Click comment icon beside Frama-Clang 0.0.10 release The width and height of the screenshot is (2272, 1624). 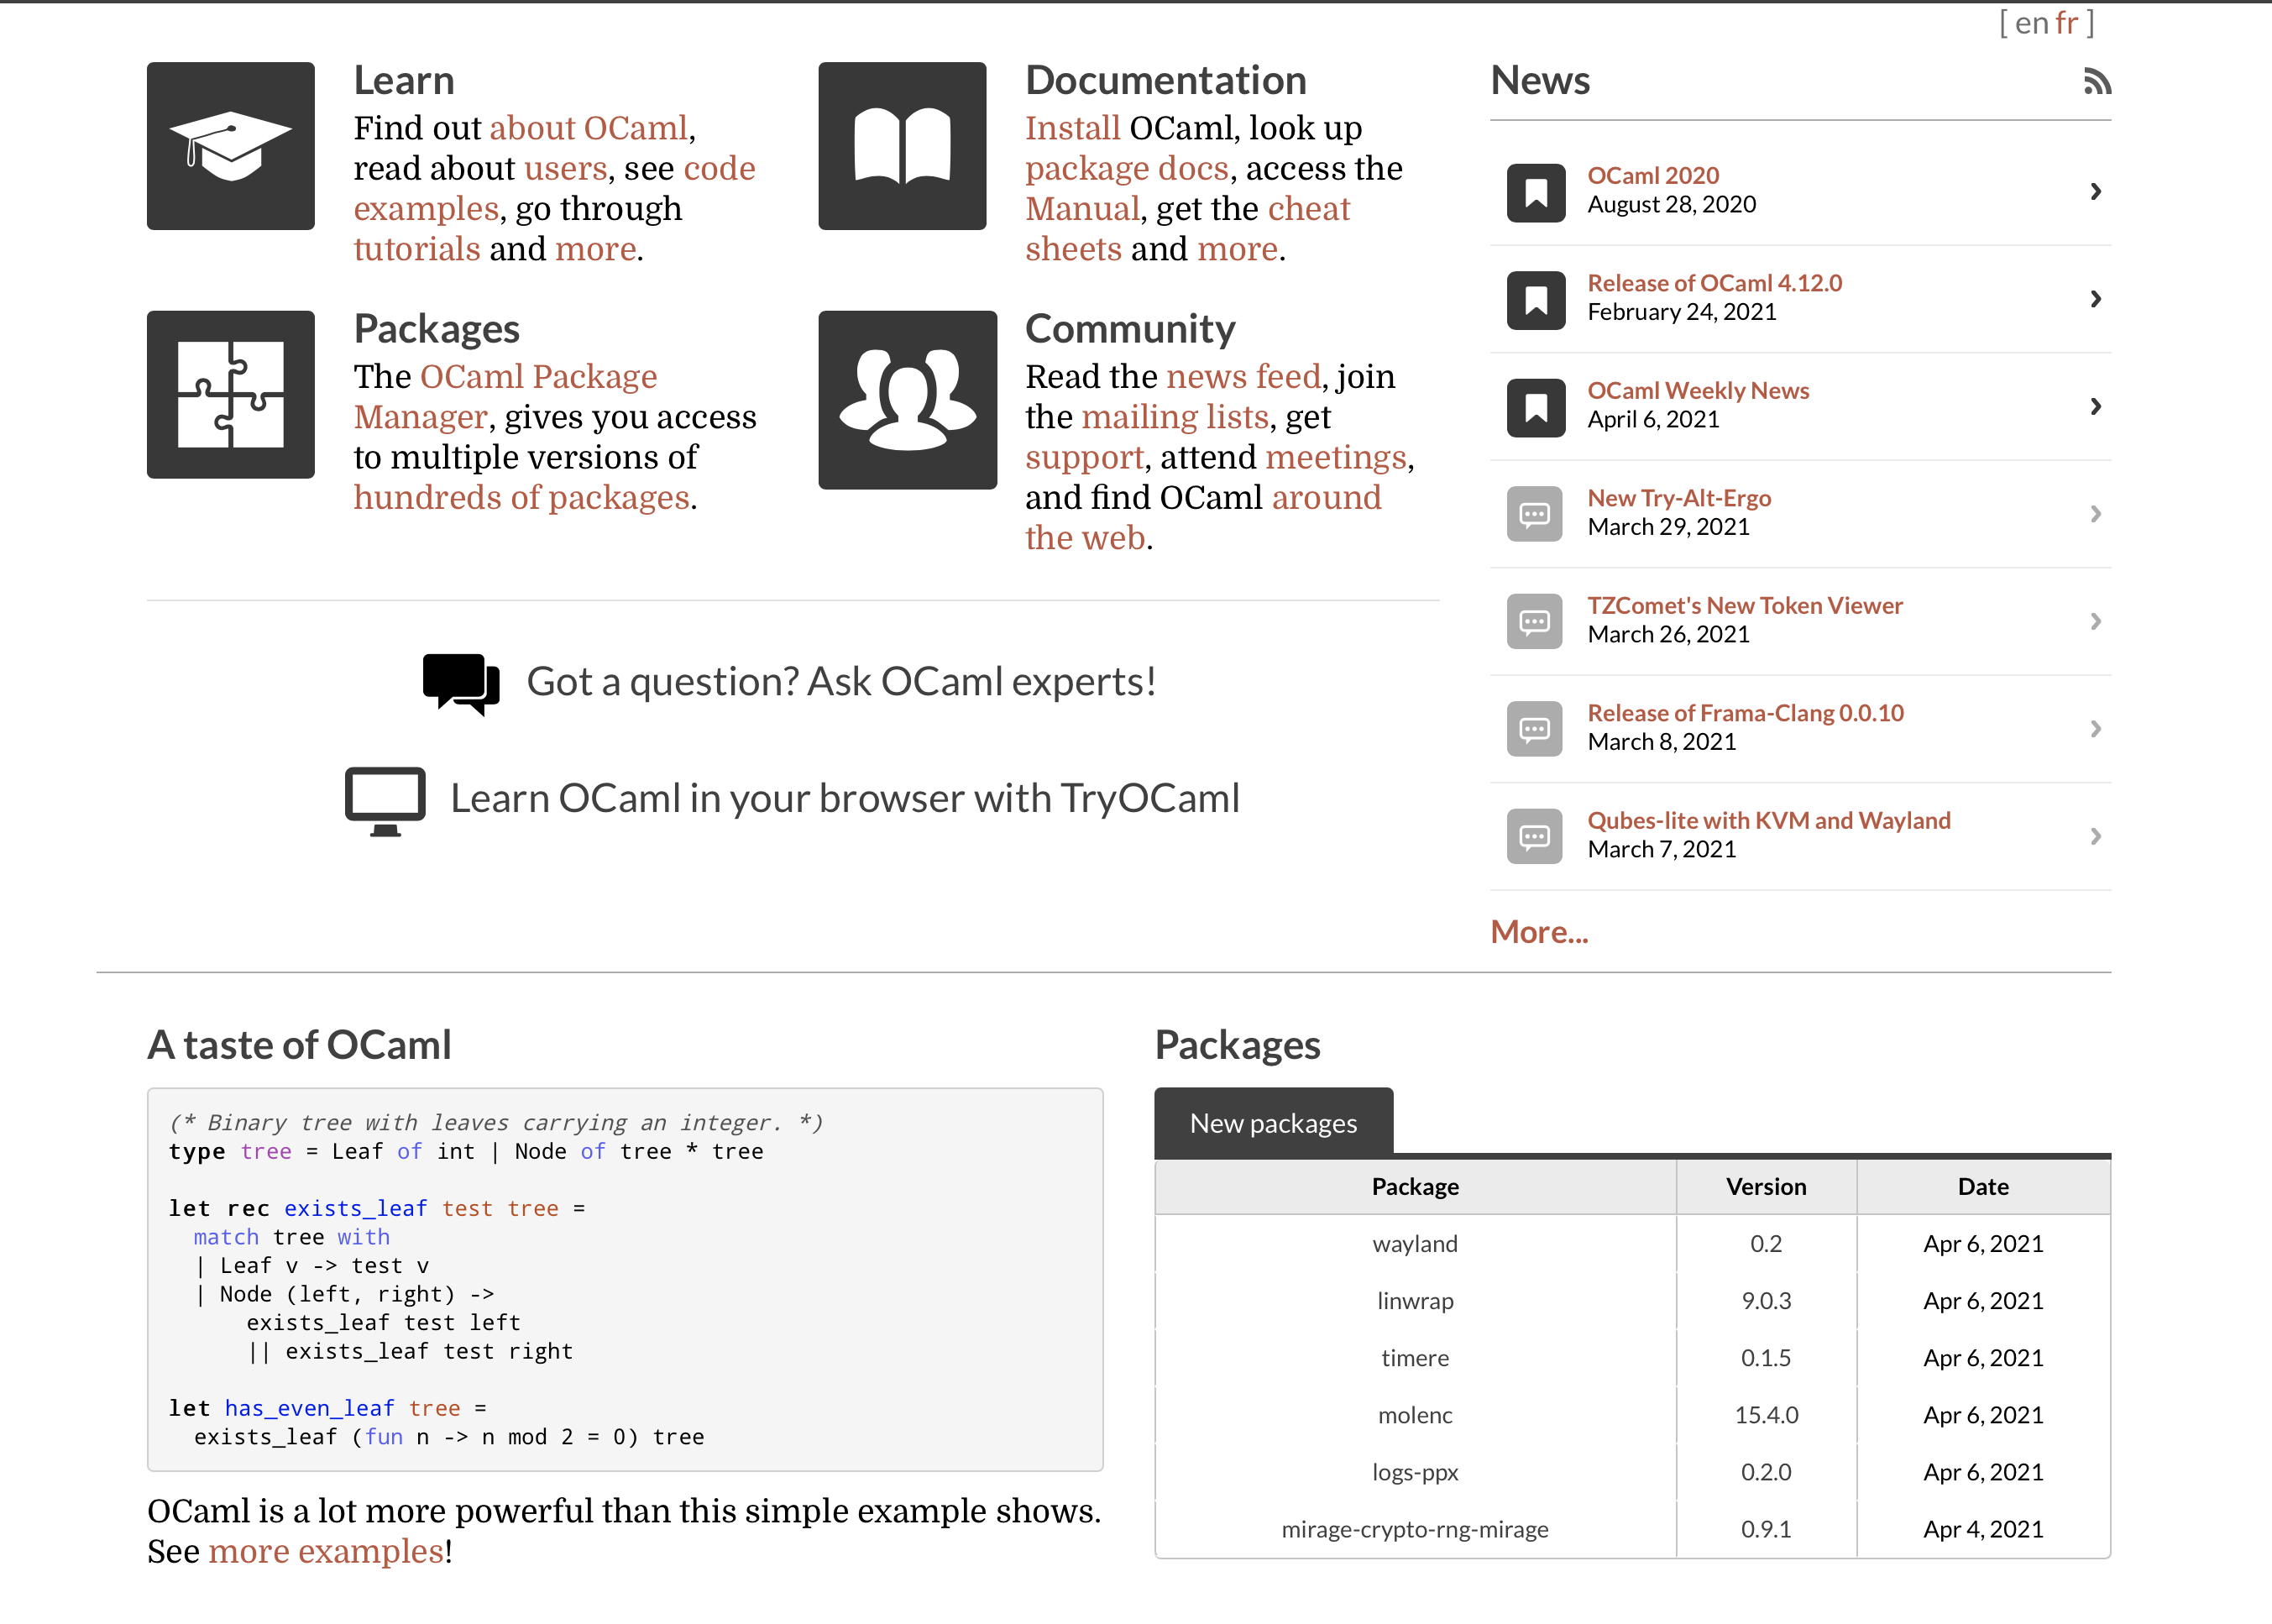[x=1535, y=729]
